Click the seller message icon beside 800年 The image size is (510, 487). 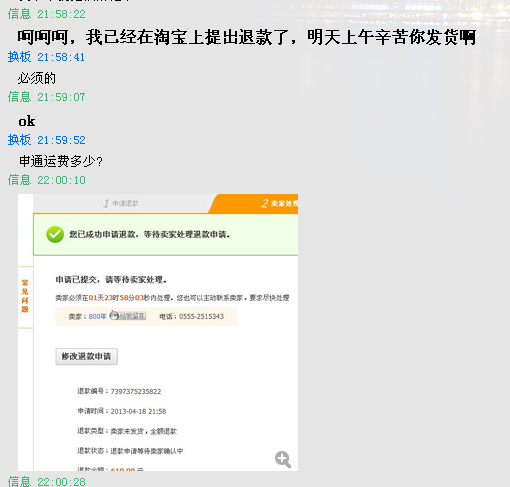click(x=128, y=316)
